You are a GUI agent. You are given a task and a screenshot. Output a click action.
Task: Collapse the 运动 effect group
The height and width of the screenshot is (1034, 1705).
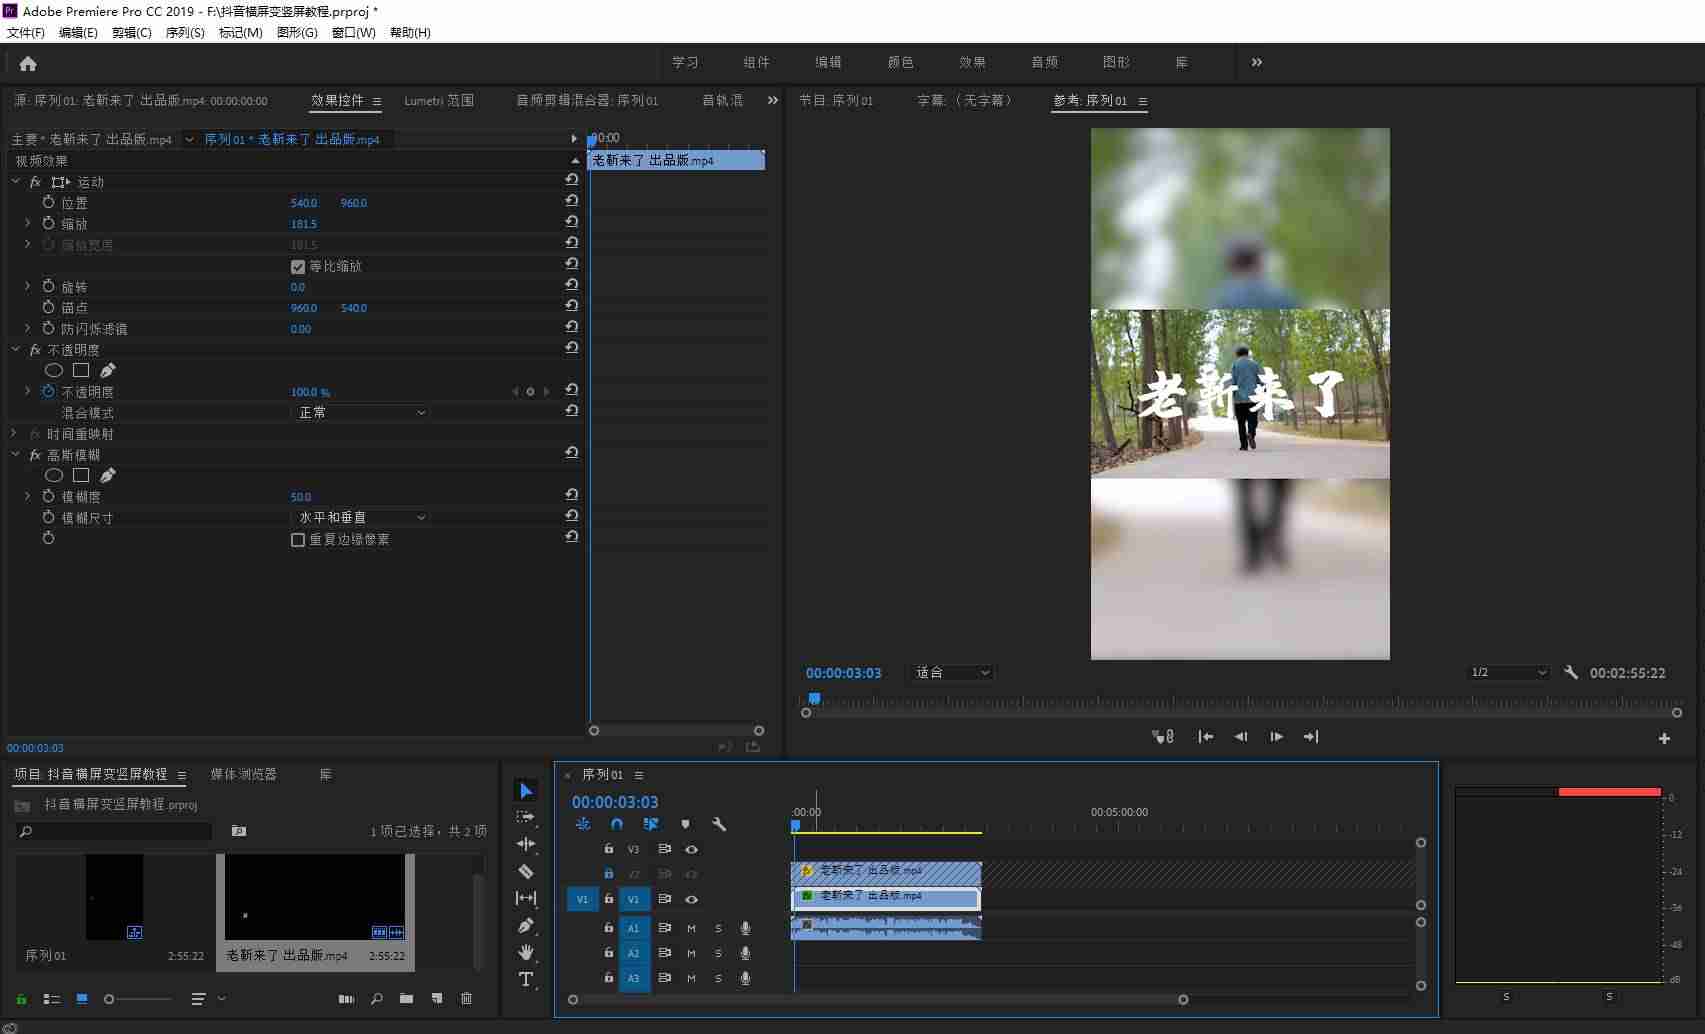click(x=15, y=181)
